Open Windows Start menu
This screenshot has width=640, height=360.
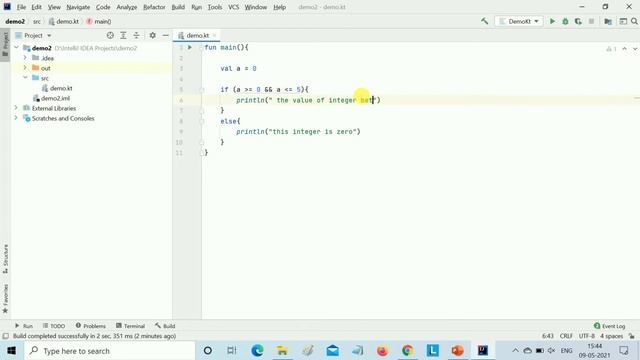click(x=11, y=351)
